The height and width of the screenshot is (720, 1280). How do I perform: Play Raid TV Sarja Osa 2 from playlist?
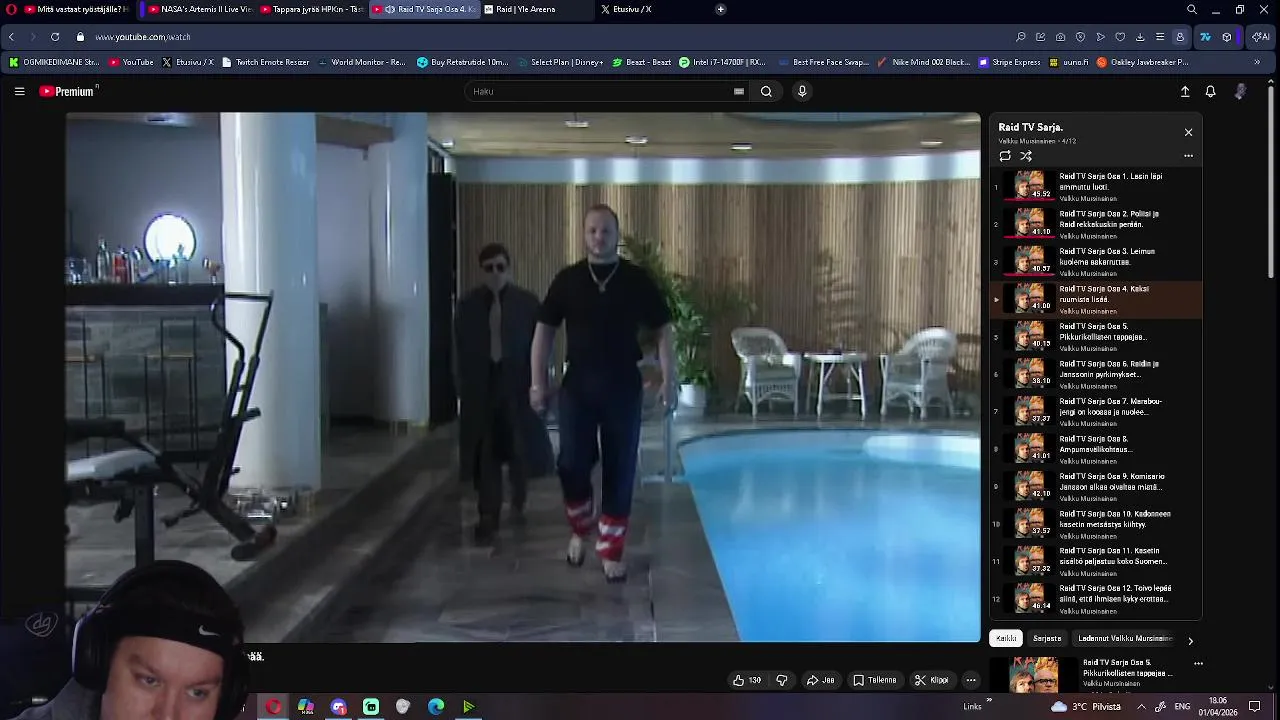pos(1096,223)
